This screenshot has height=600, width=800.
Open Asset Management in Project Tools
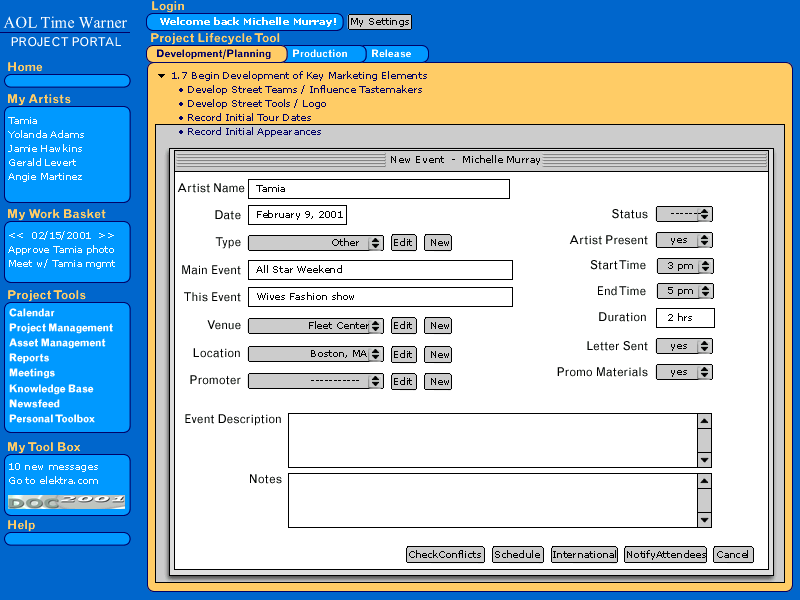pyautogui.click(x=58, y=343)
